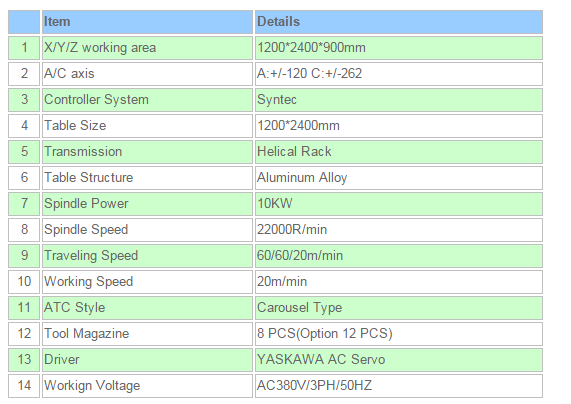Click row number 14 cell

pyautogui.click(x=24, y=386)
